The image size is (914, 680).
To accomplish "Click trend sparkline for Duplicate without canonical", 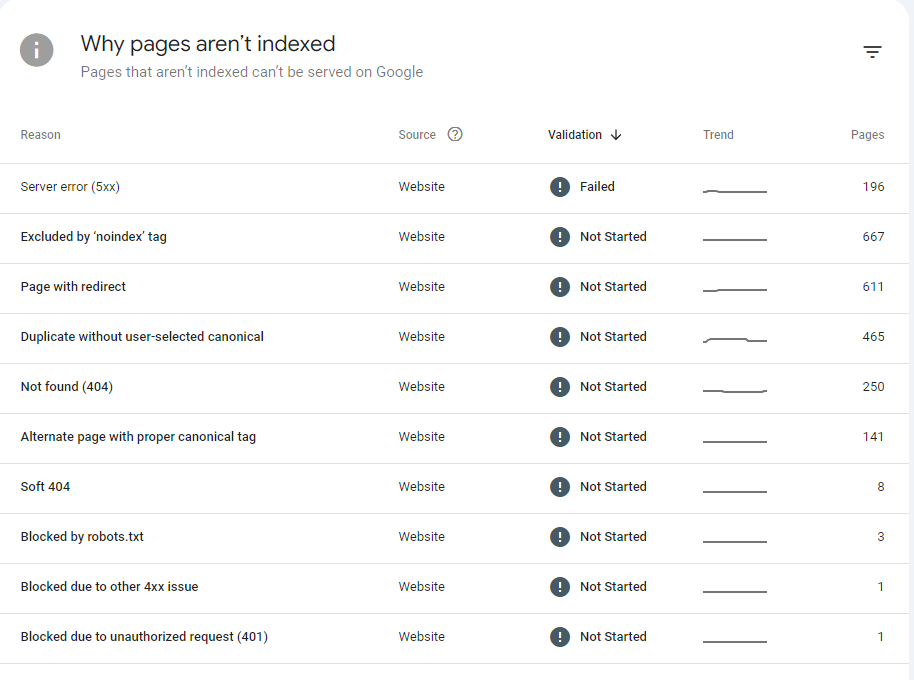I will tap(734, 340).
